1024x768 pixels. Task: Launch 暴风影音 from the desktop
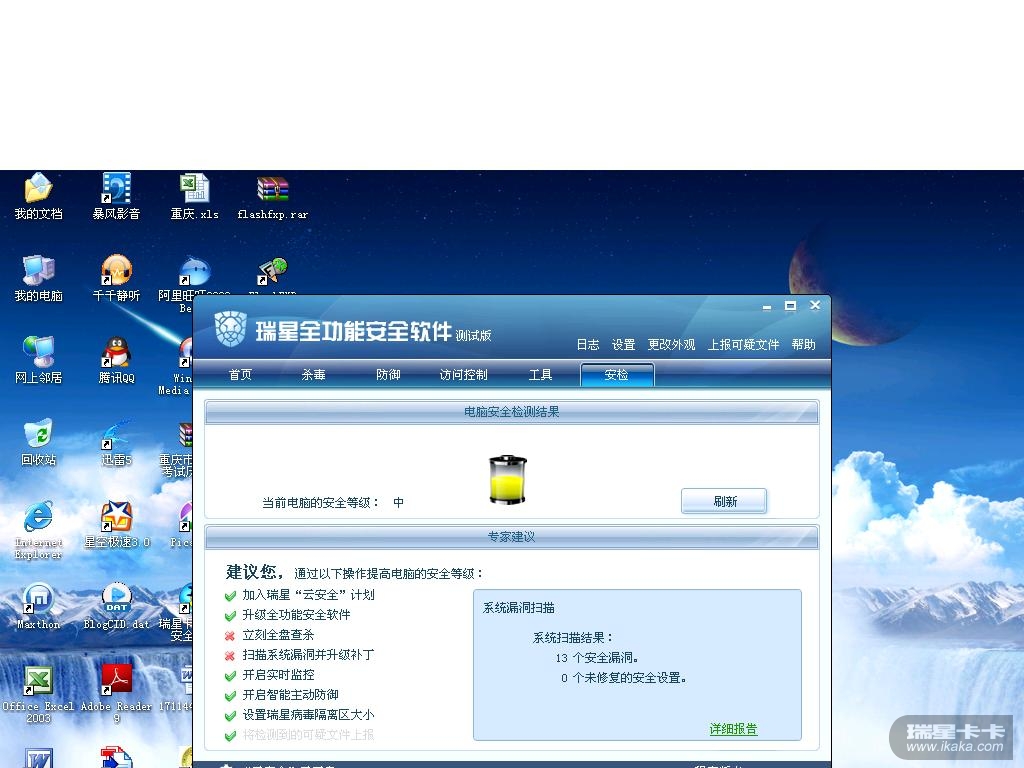pos(116,196)
